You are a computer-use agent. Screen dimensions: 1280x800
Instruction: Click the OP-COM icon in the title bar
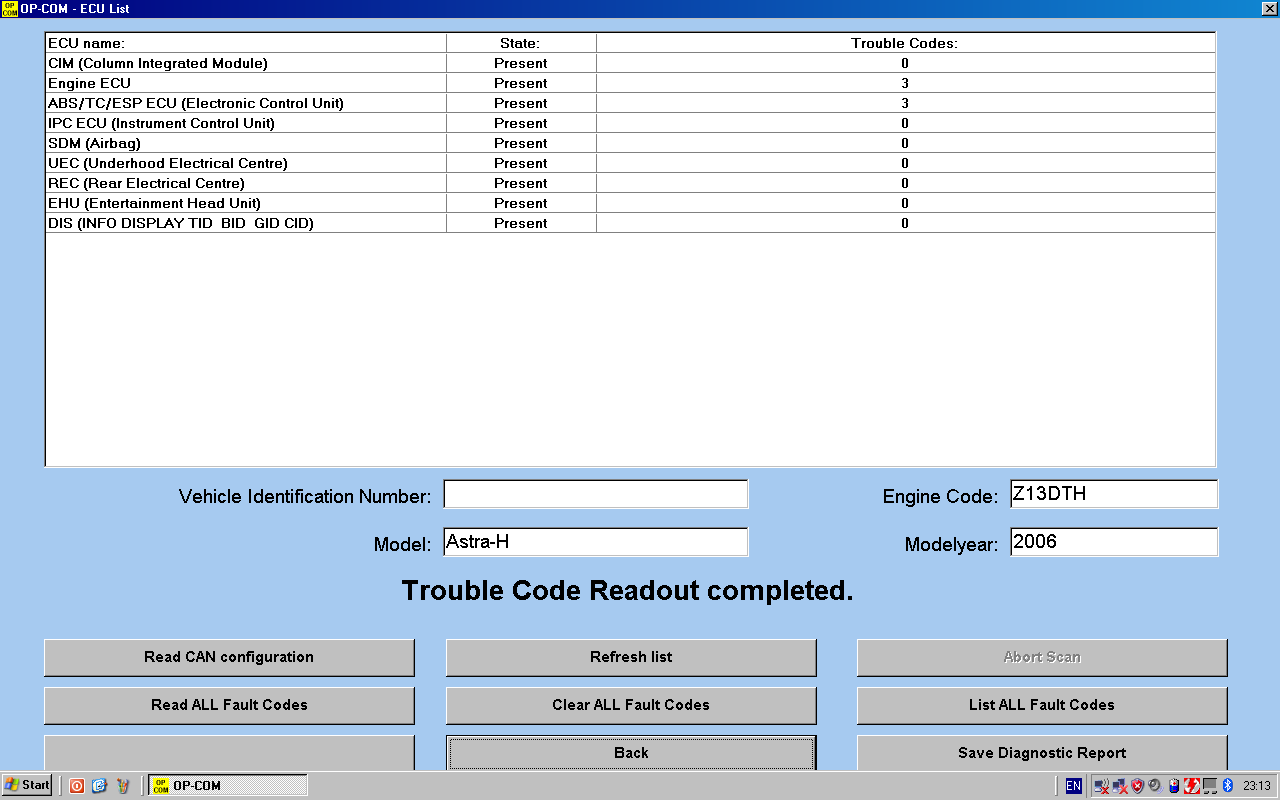pos(9,9)
